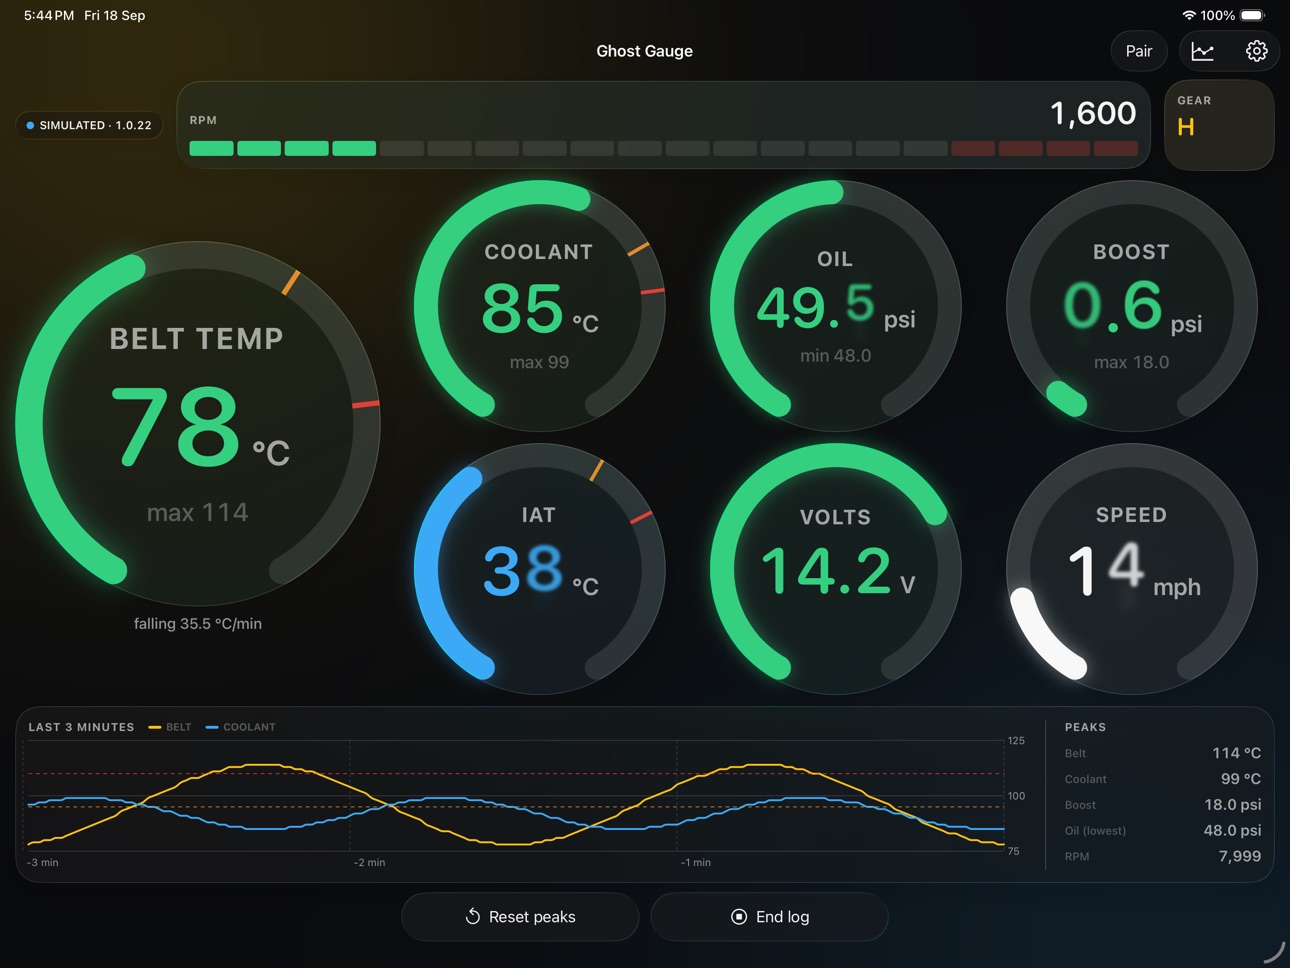Click the RPM value 1,600
Viewport: 1290px width, 968px height.
pyautogui.click(x=1093, y=113)
